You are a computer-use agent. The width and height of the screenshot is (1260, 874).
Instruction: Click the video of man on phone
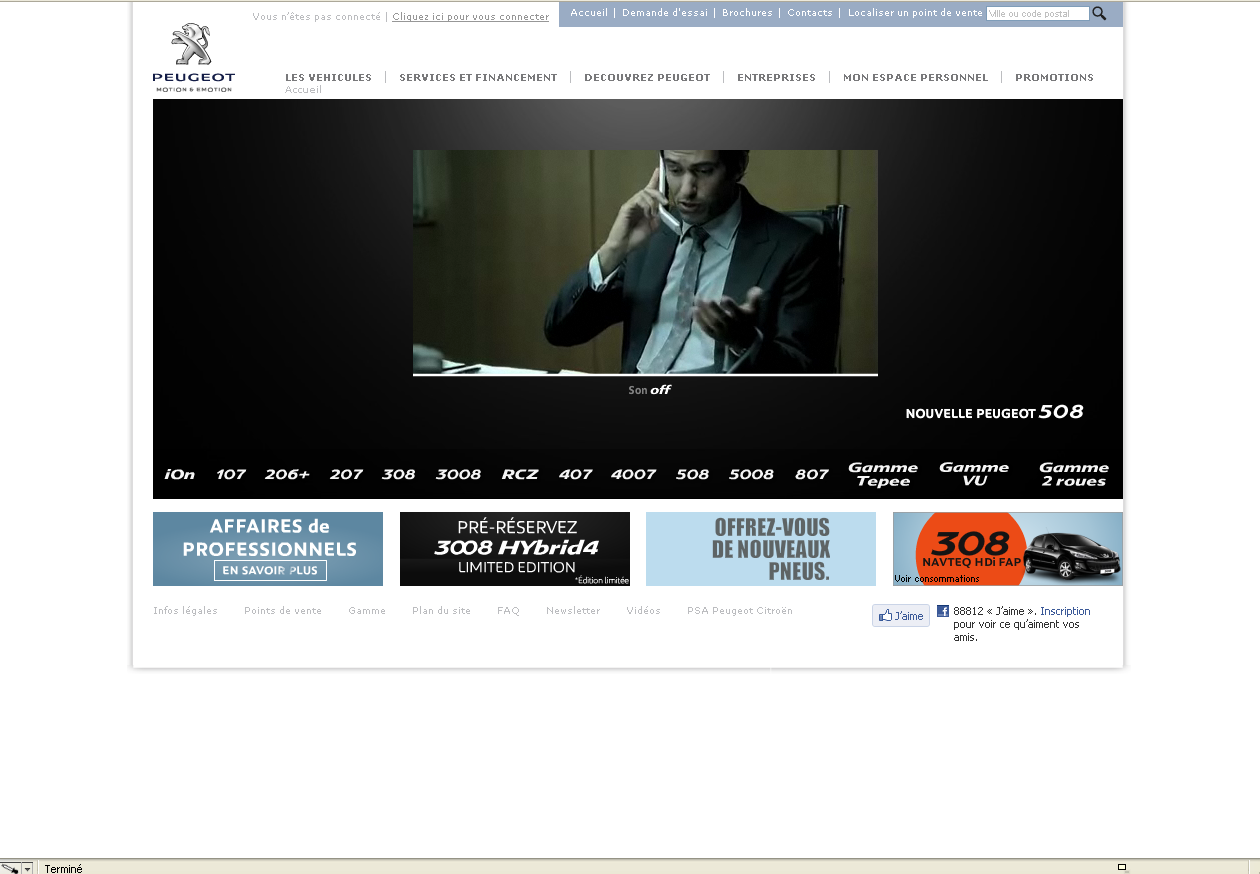(645, 261)
